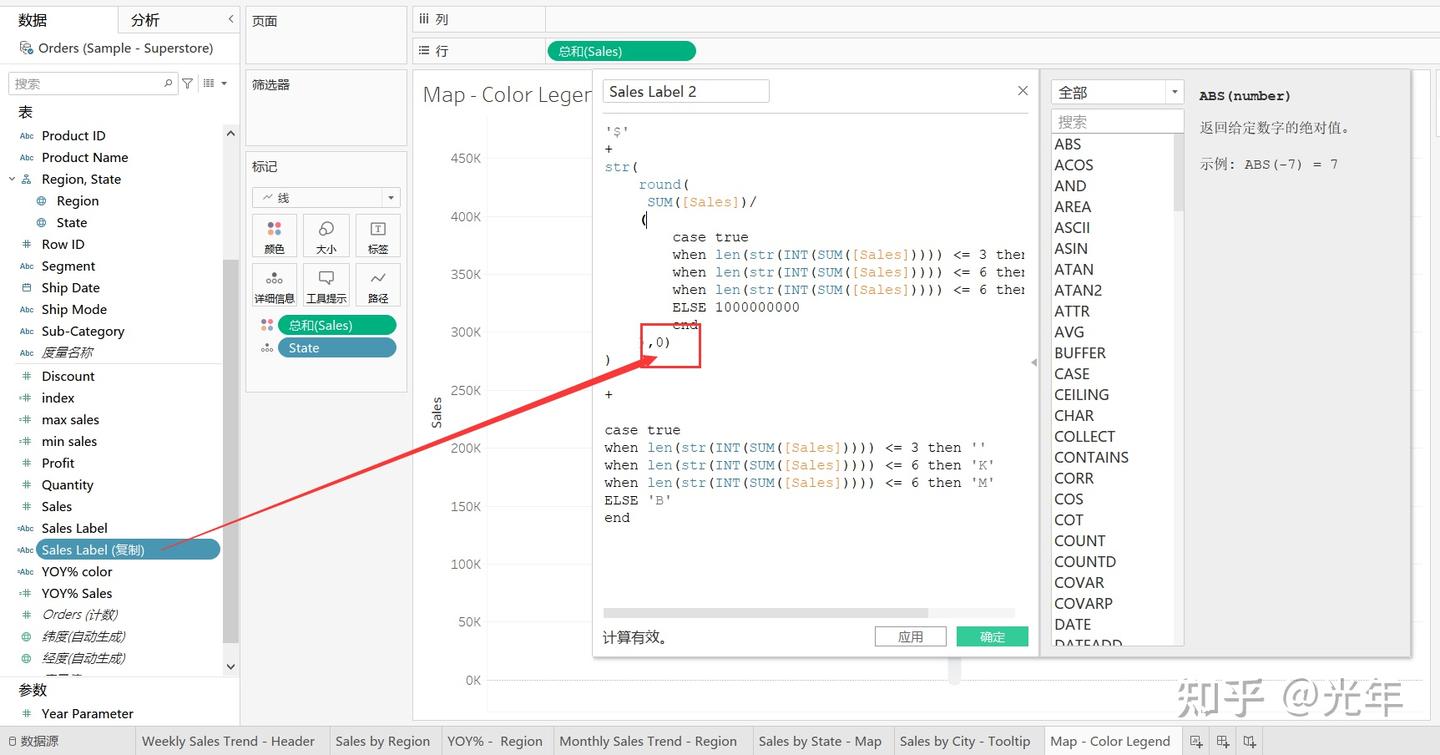Select the BUFFER function in list
1440x755 pixels.
tap(1080, 353)
